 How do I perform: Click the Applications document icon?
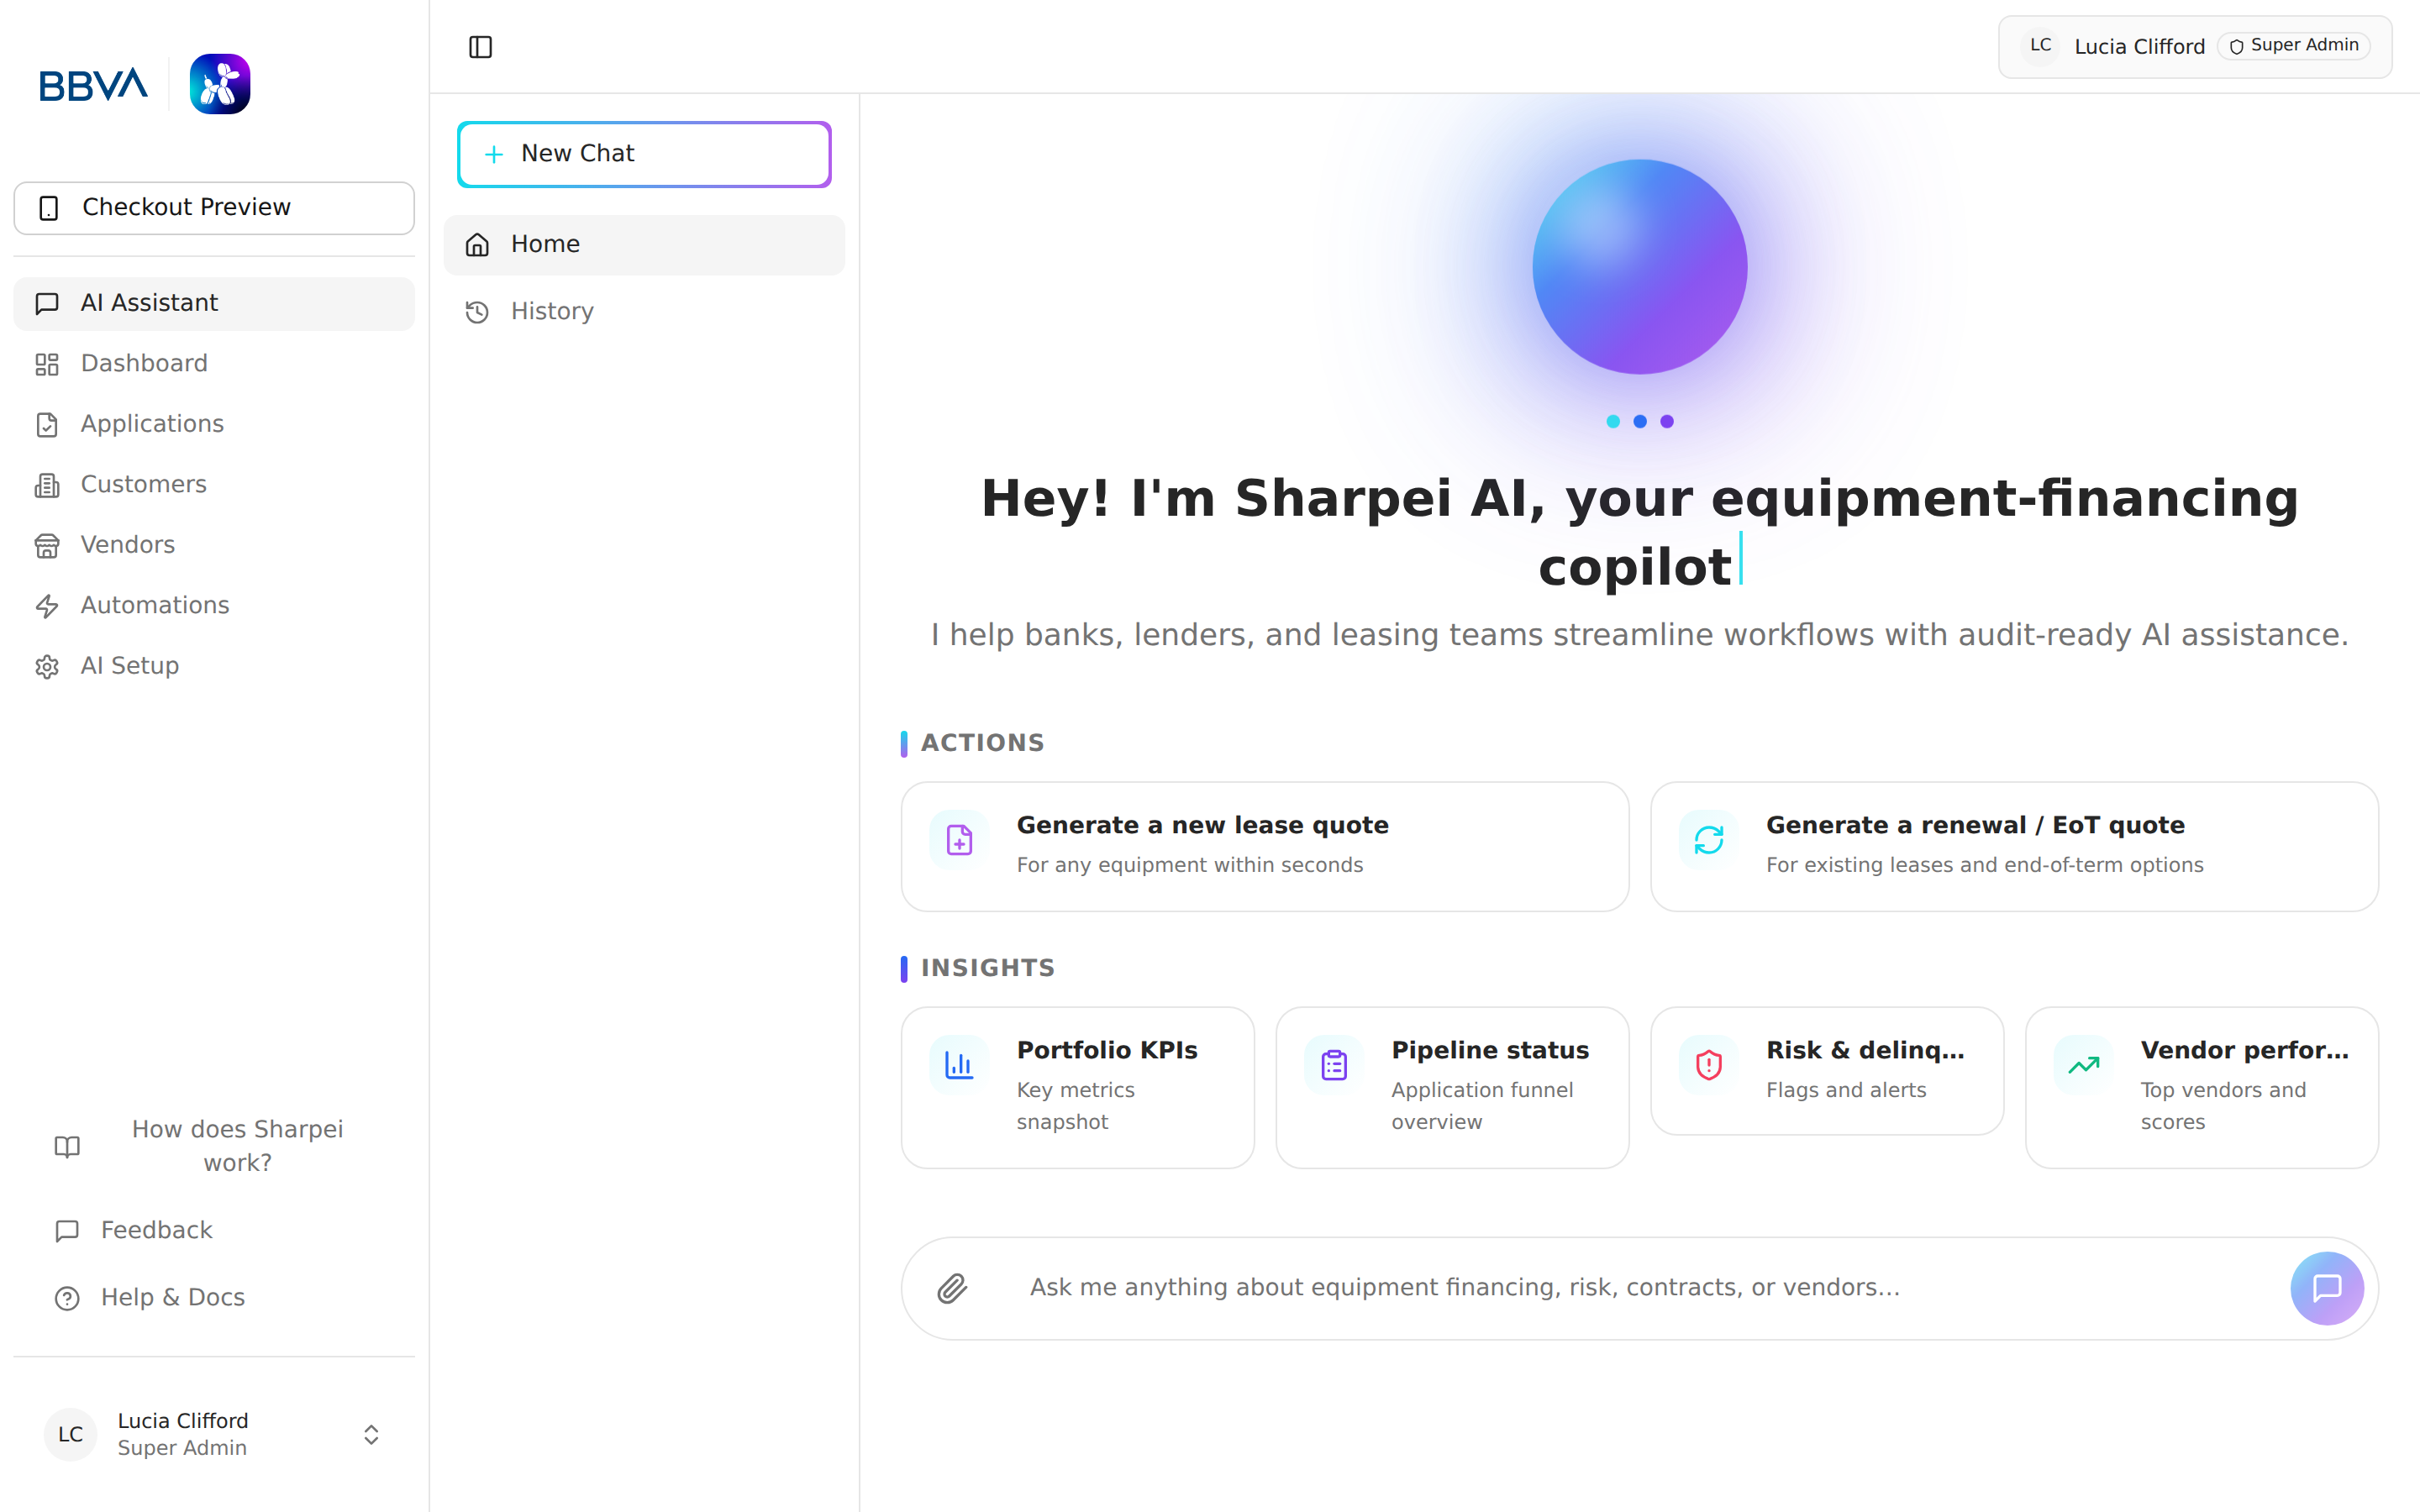coord(47,424)
